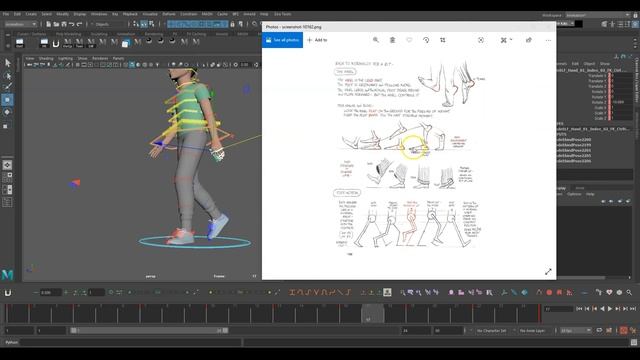640x360 pixels.
Task: Click the heart icon in the animation toolbar
Action: 609,292
